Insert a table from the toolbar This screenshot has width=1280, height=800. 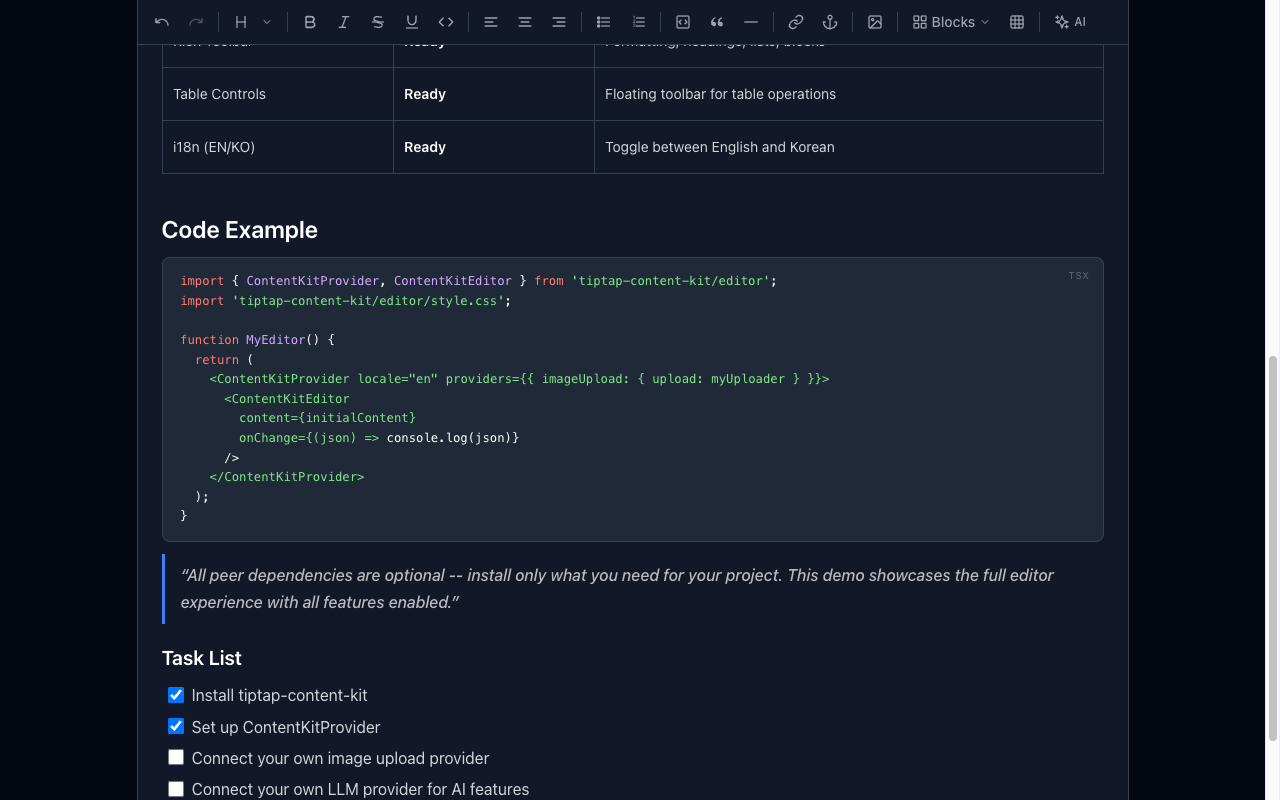1017,22
